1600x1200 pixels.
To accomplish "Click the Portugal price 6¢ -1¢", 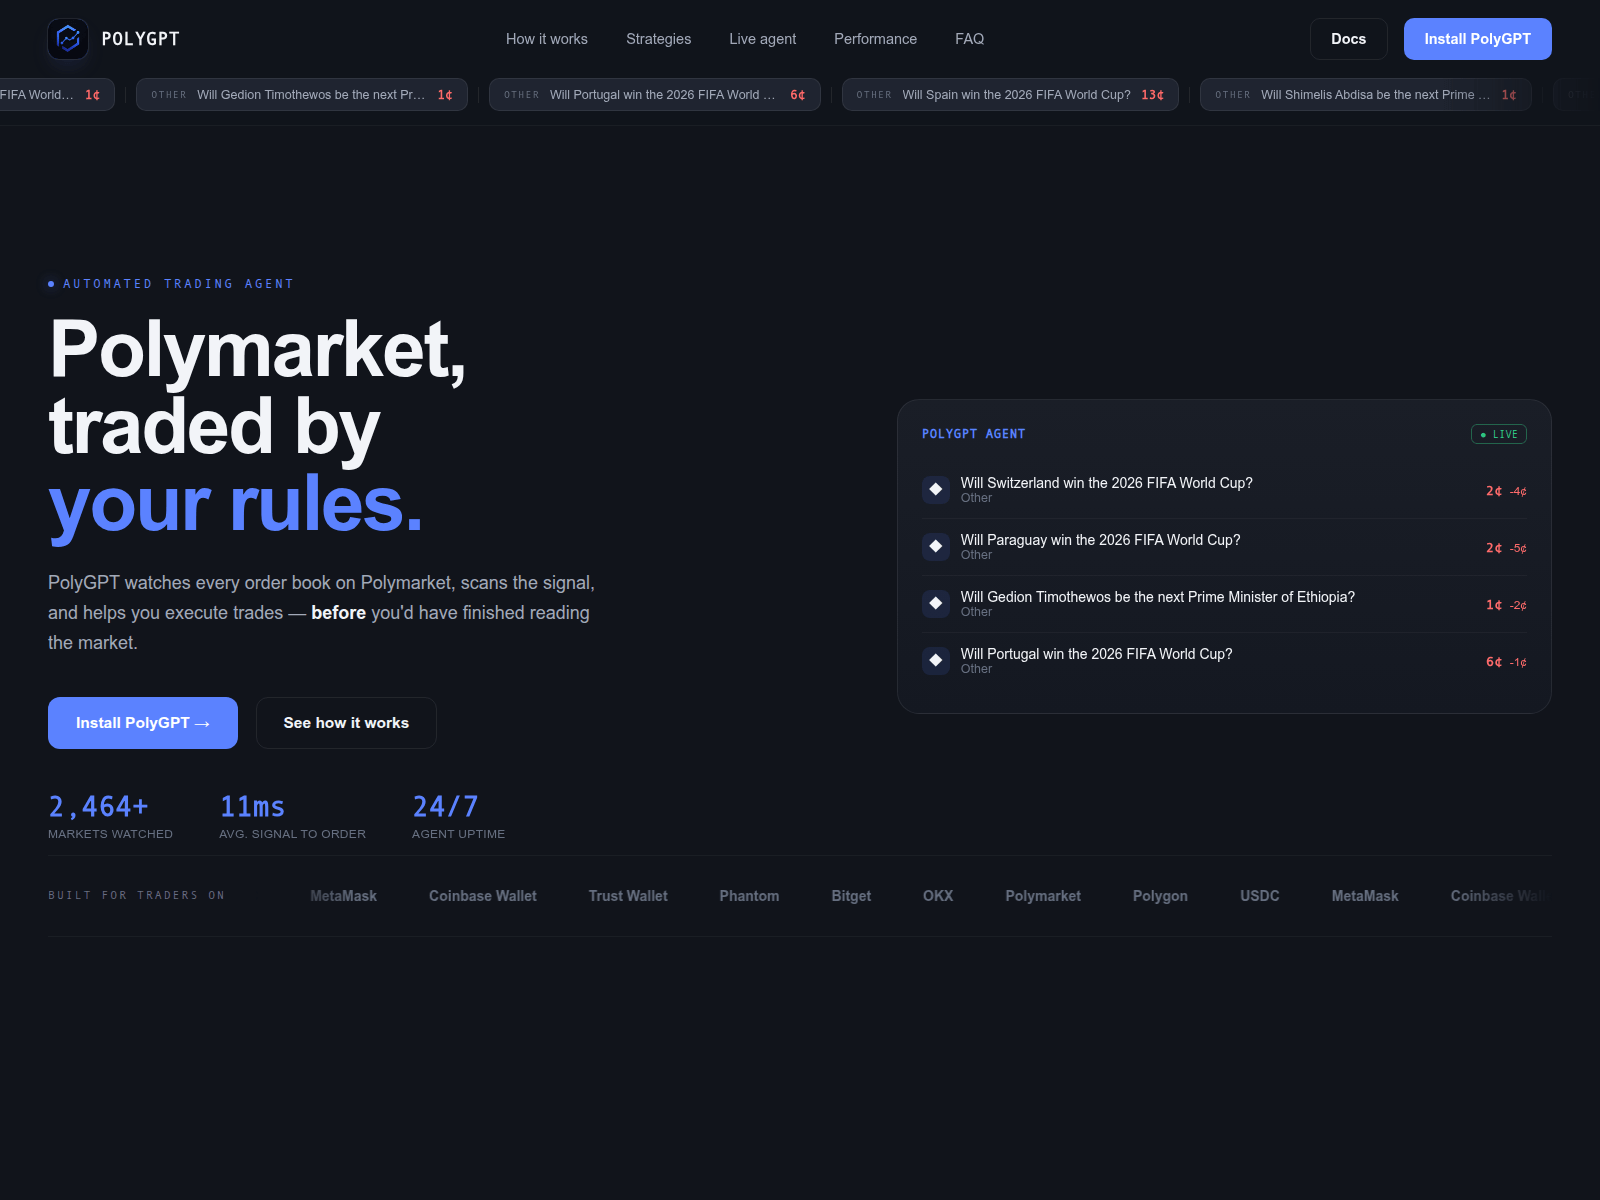I will (1506, 662).
